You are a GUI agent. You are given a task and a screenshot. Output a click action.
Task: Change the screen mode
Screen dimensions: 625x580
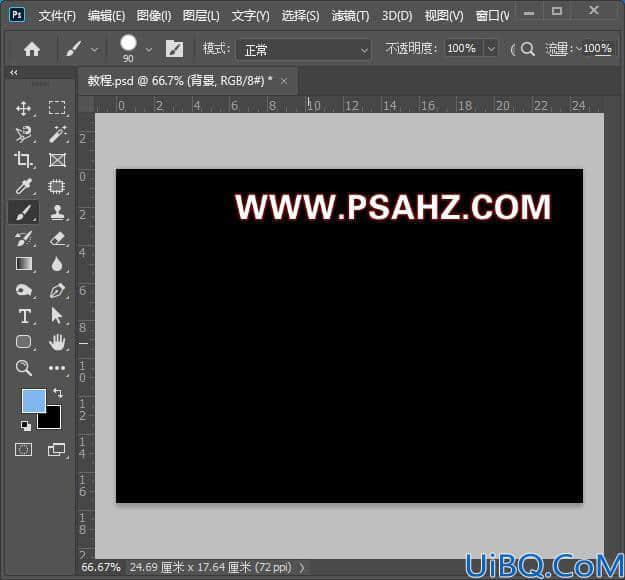(57, 449)
